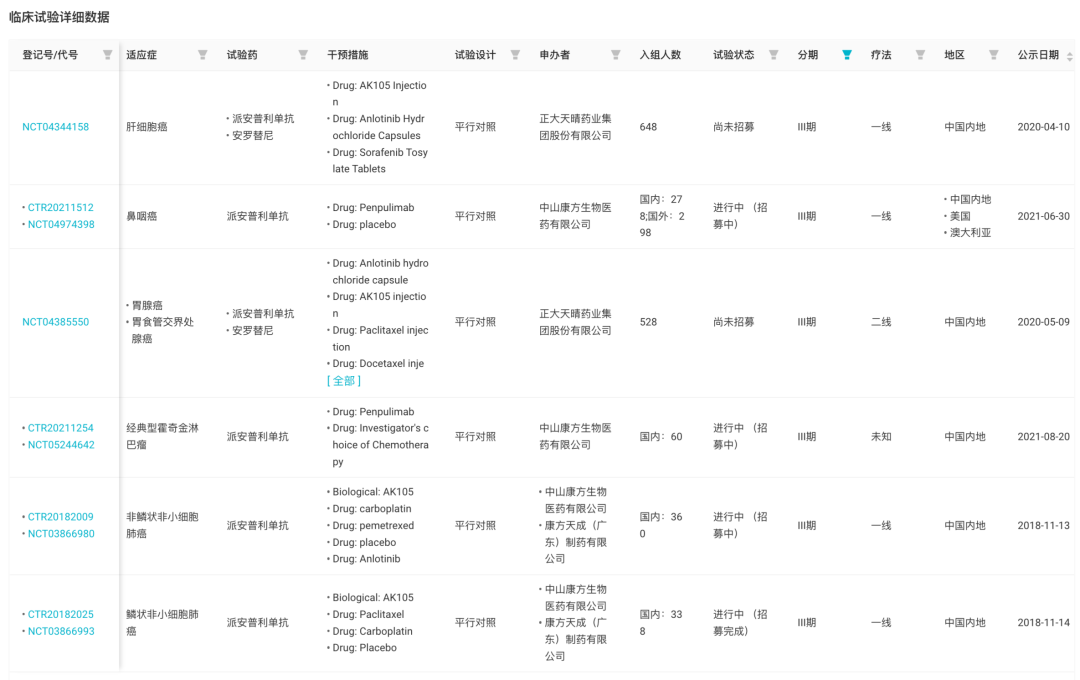Image resolution: width=1080 pixels, height=680 pixels.
Task: Select 国内：60 enrollment cell
Action: 661,436
